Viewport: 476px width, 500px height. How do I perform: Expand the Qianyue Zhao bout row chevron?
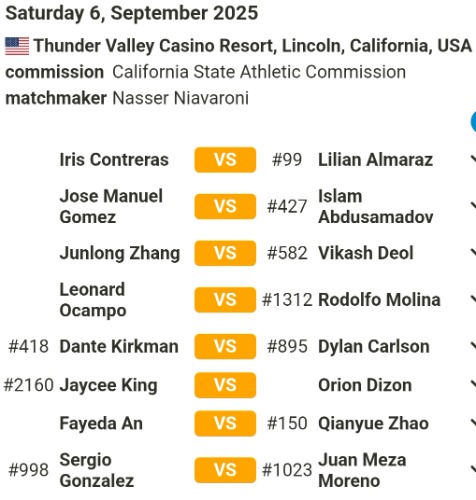pos(473,424)
